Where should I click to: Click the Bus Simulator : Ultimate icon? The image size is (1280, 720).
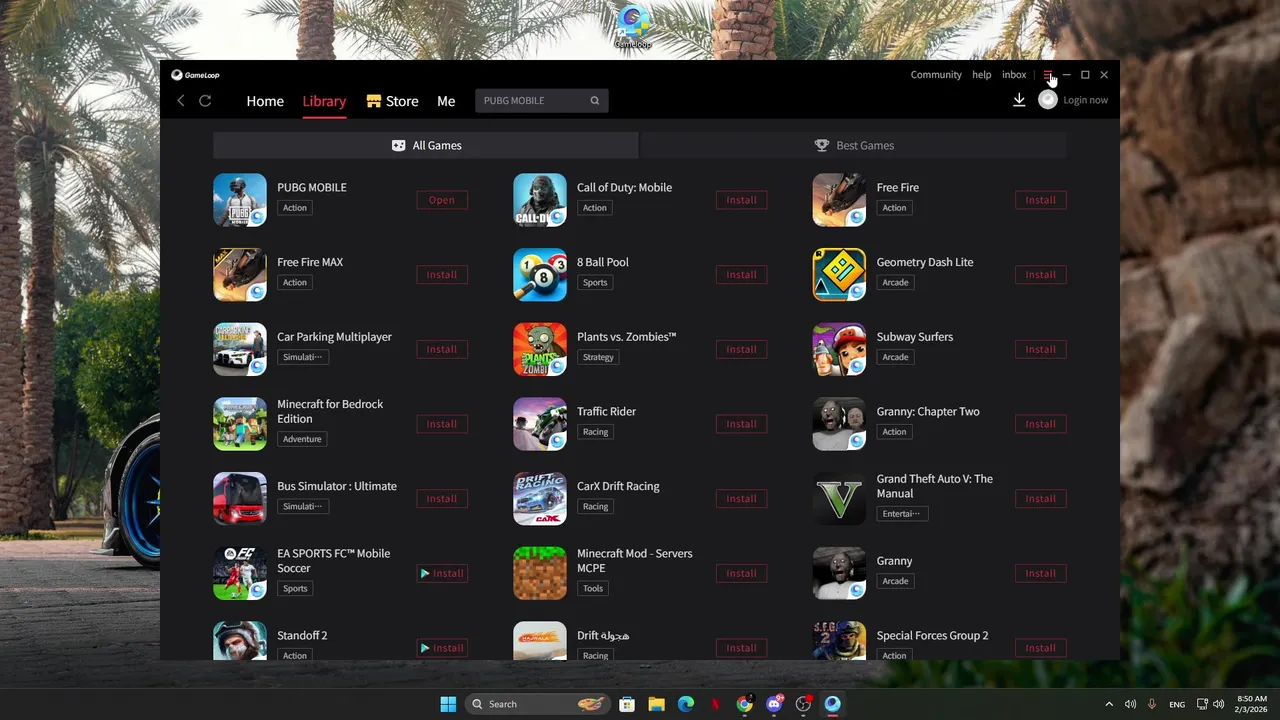click(240, 498)
